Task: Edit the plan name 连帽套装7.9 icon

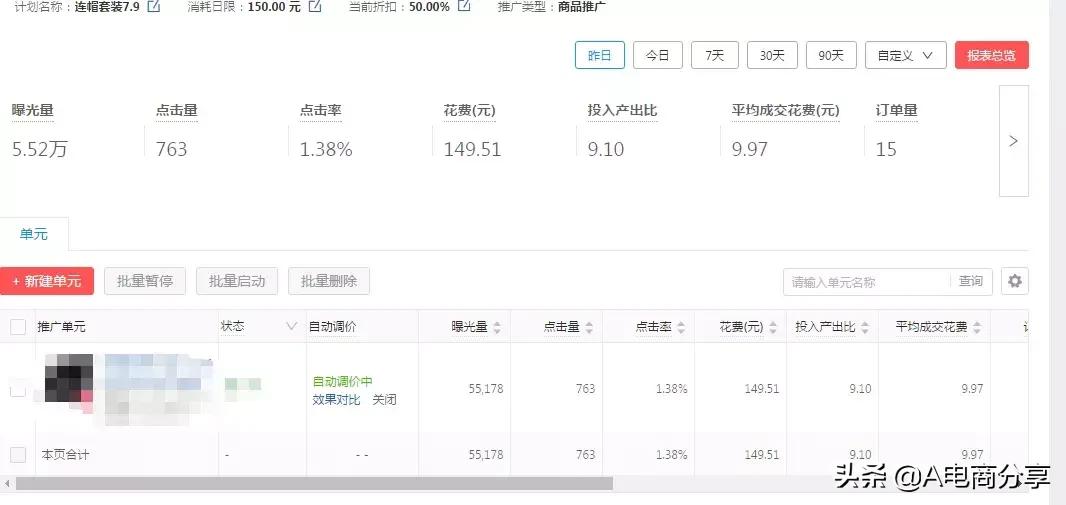Action: [x=154, y=7]
